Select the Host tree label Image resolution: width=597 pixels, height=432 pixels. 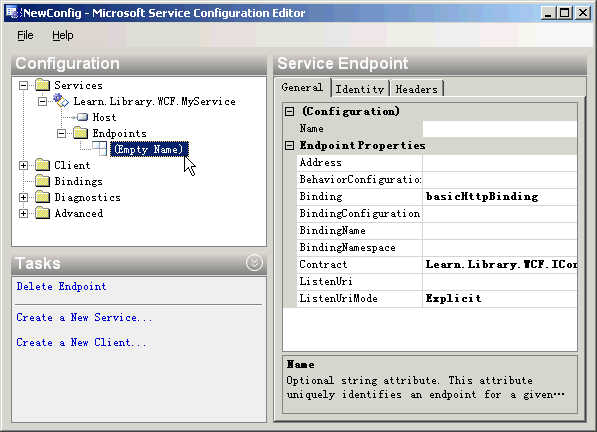coord(104,117)
